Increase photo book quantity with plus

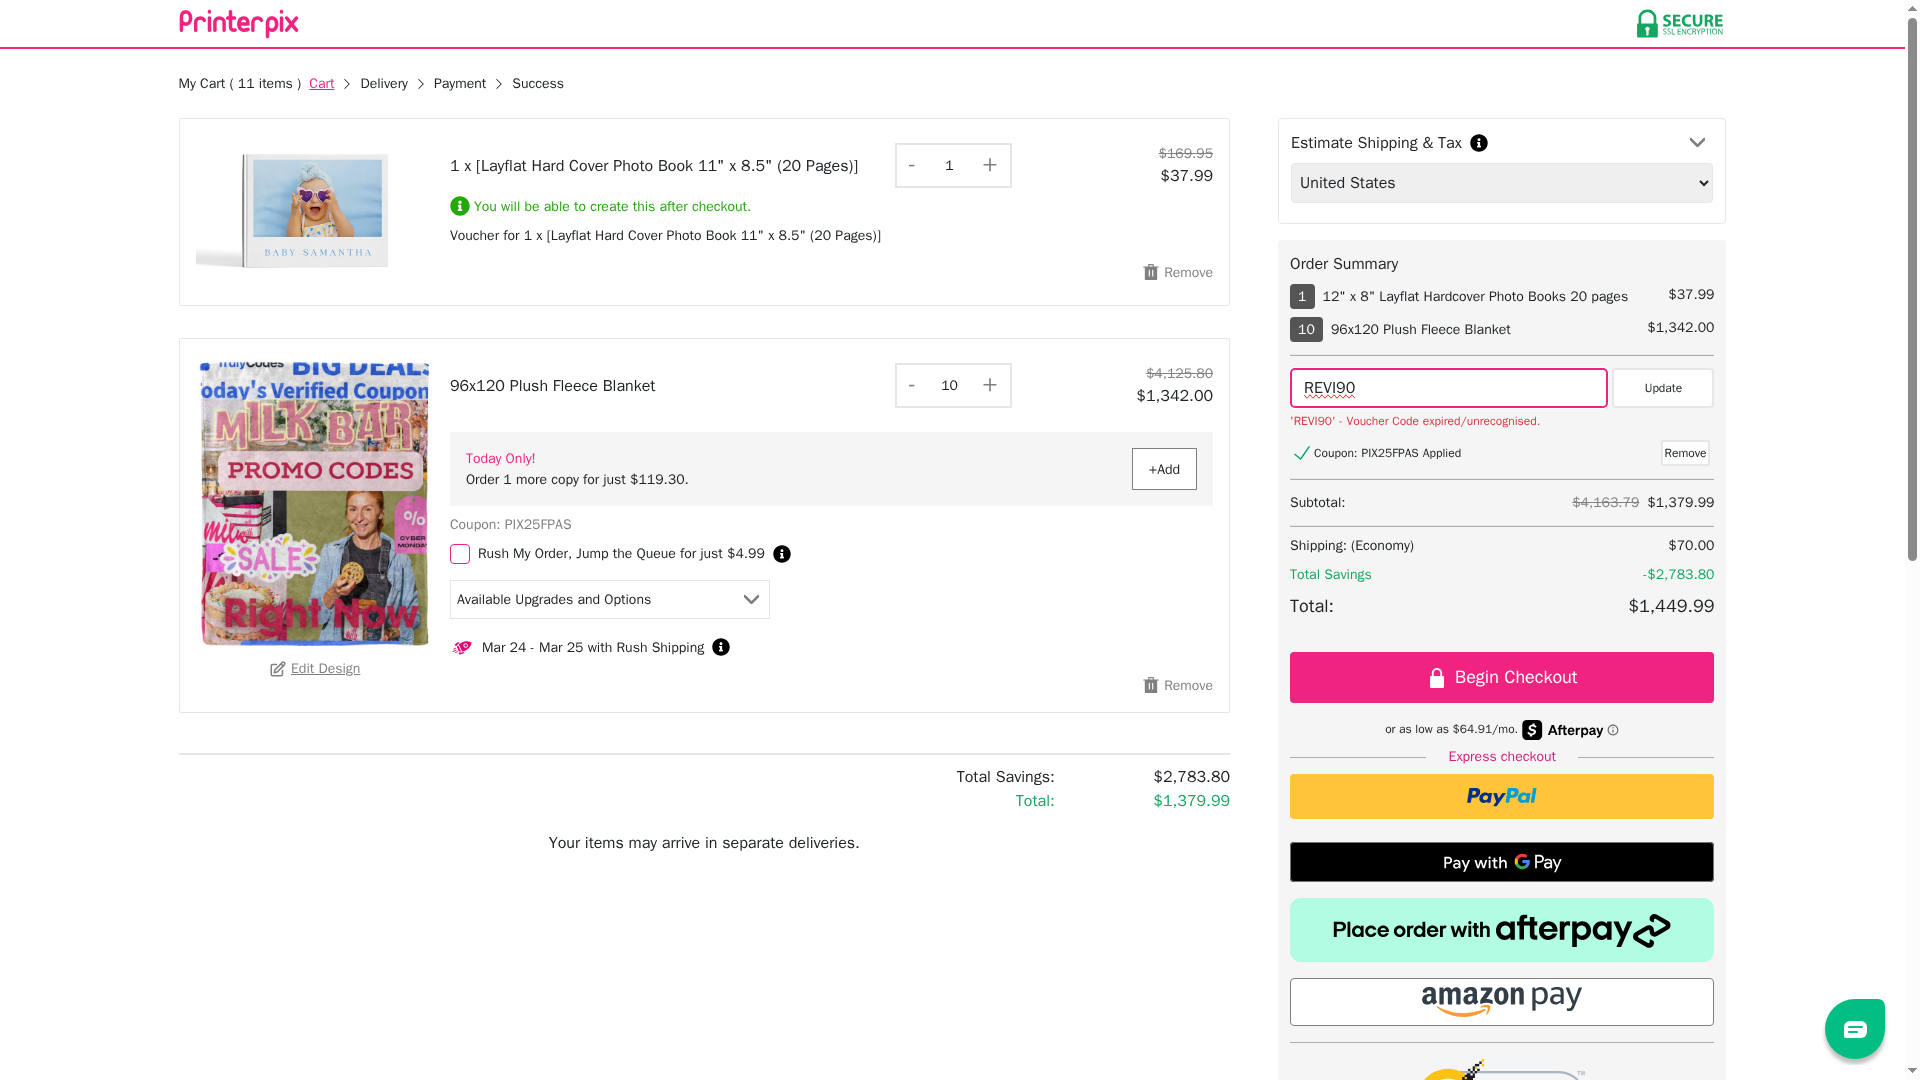[989, 165]
